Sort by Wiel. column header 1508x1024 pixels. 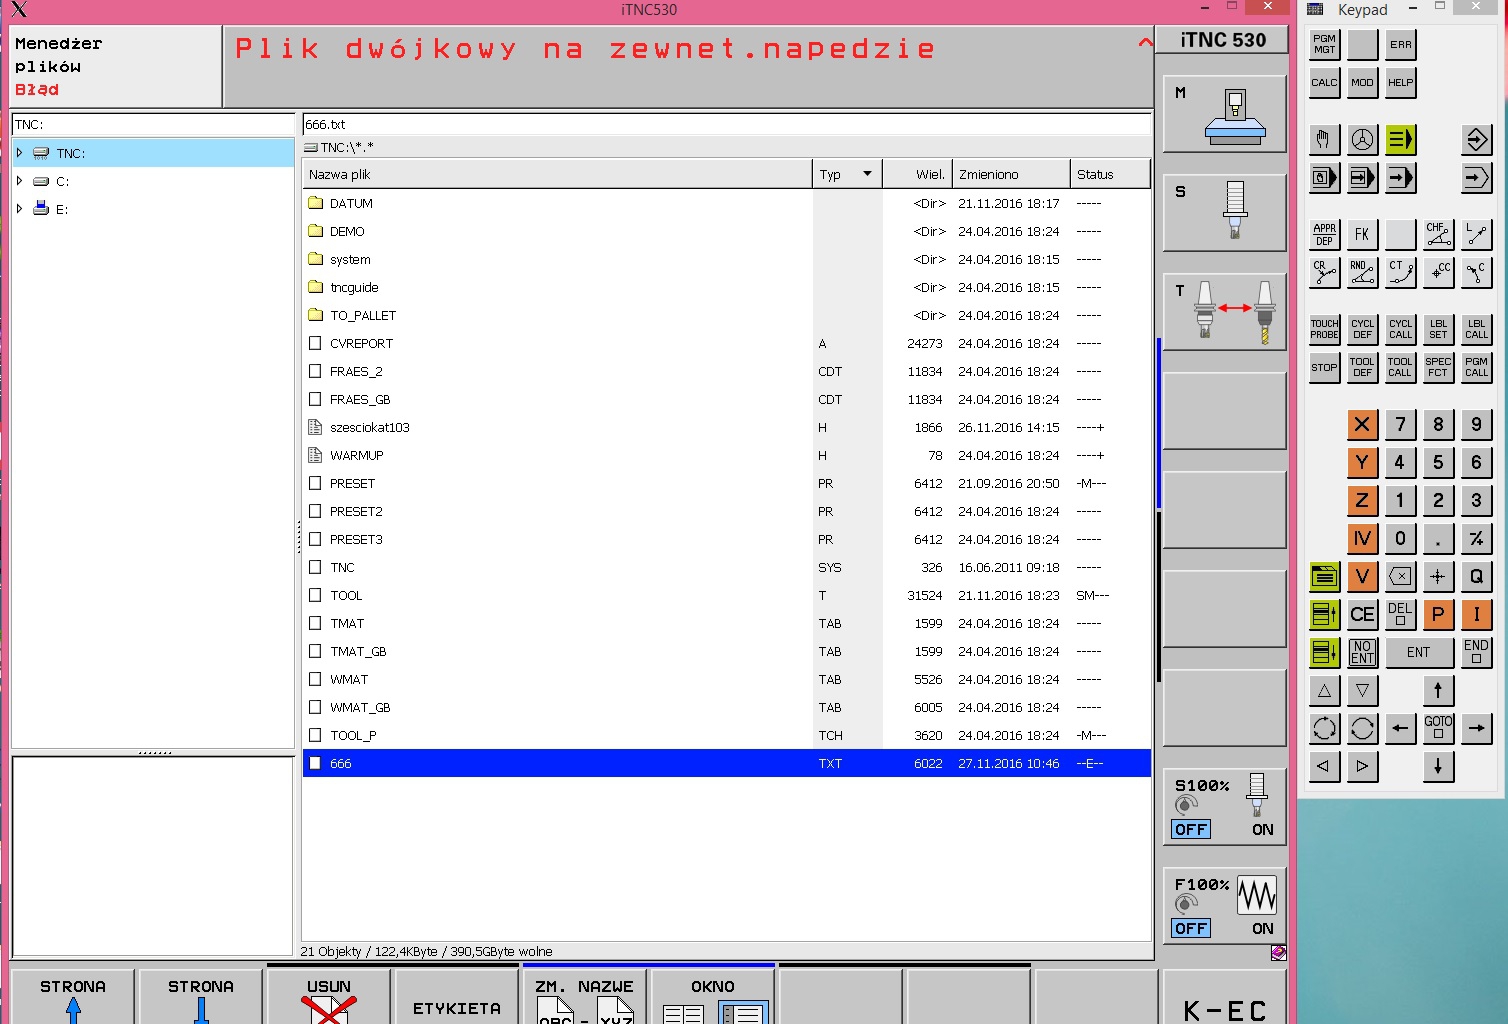click(917, 174)
